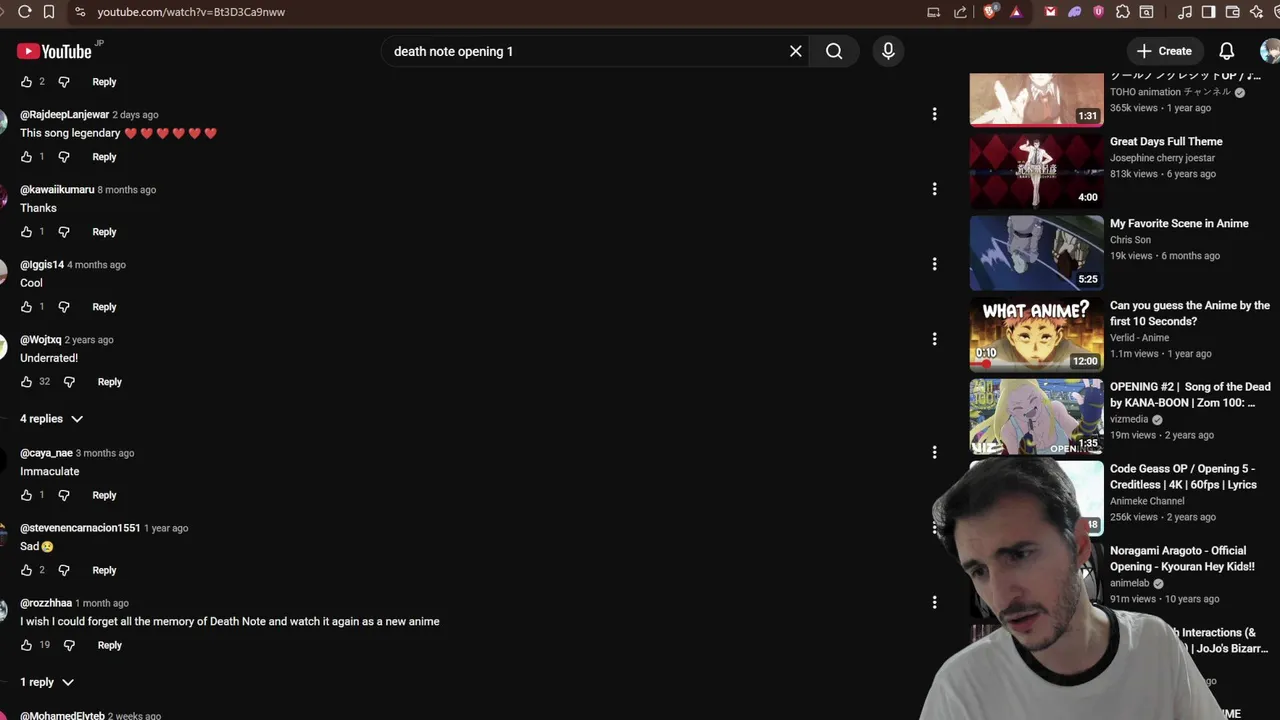Open @RajdeepLanjewar's channel link
The image size is (1280, 720).
[64, 115]
